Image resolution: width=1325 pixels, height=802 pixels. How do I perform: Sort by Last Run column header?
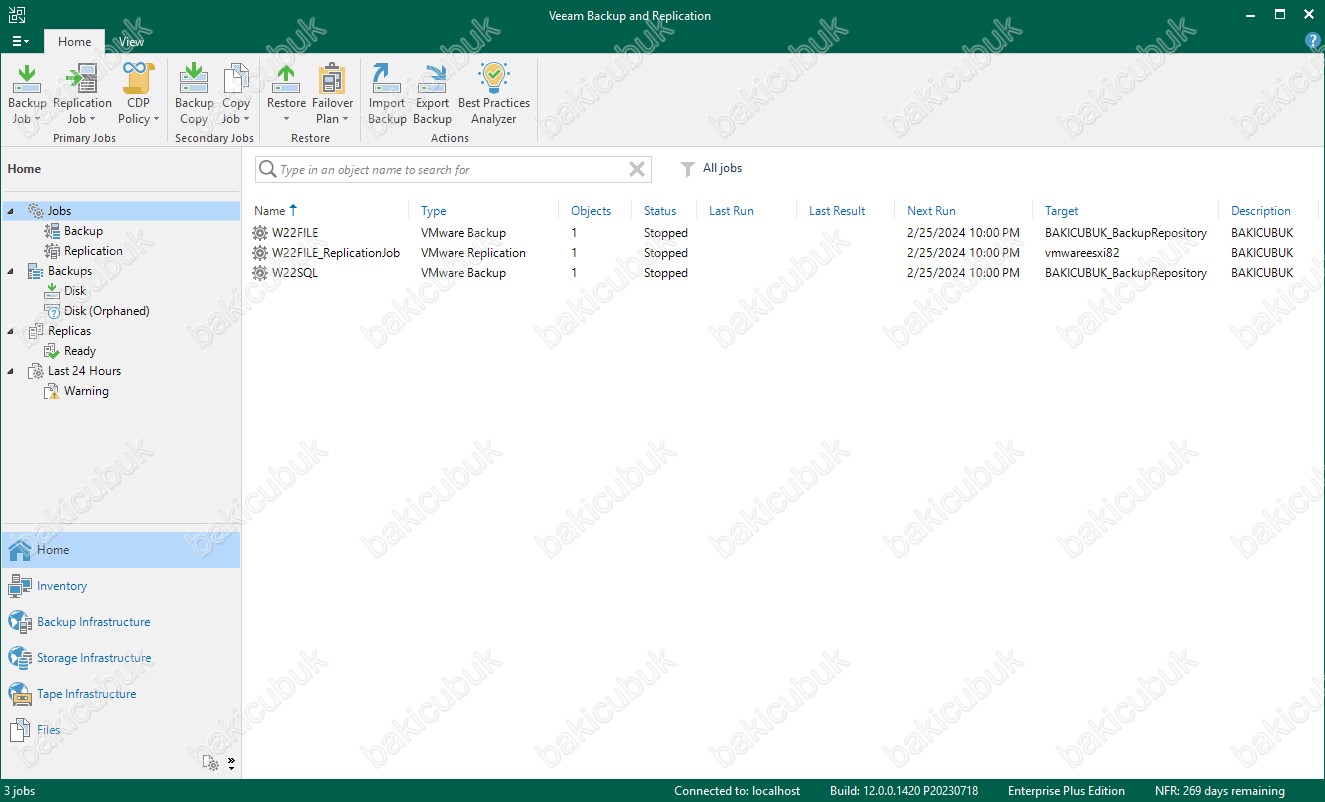pos(731,211)
